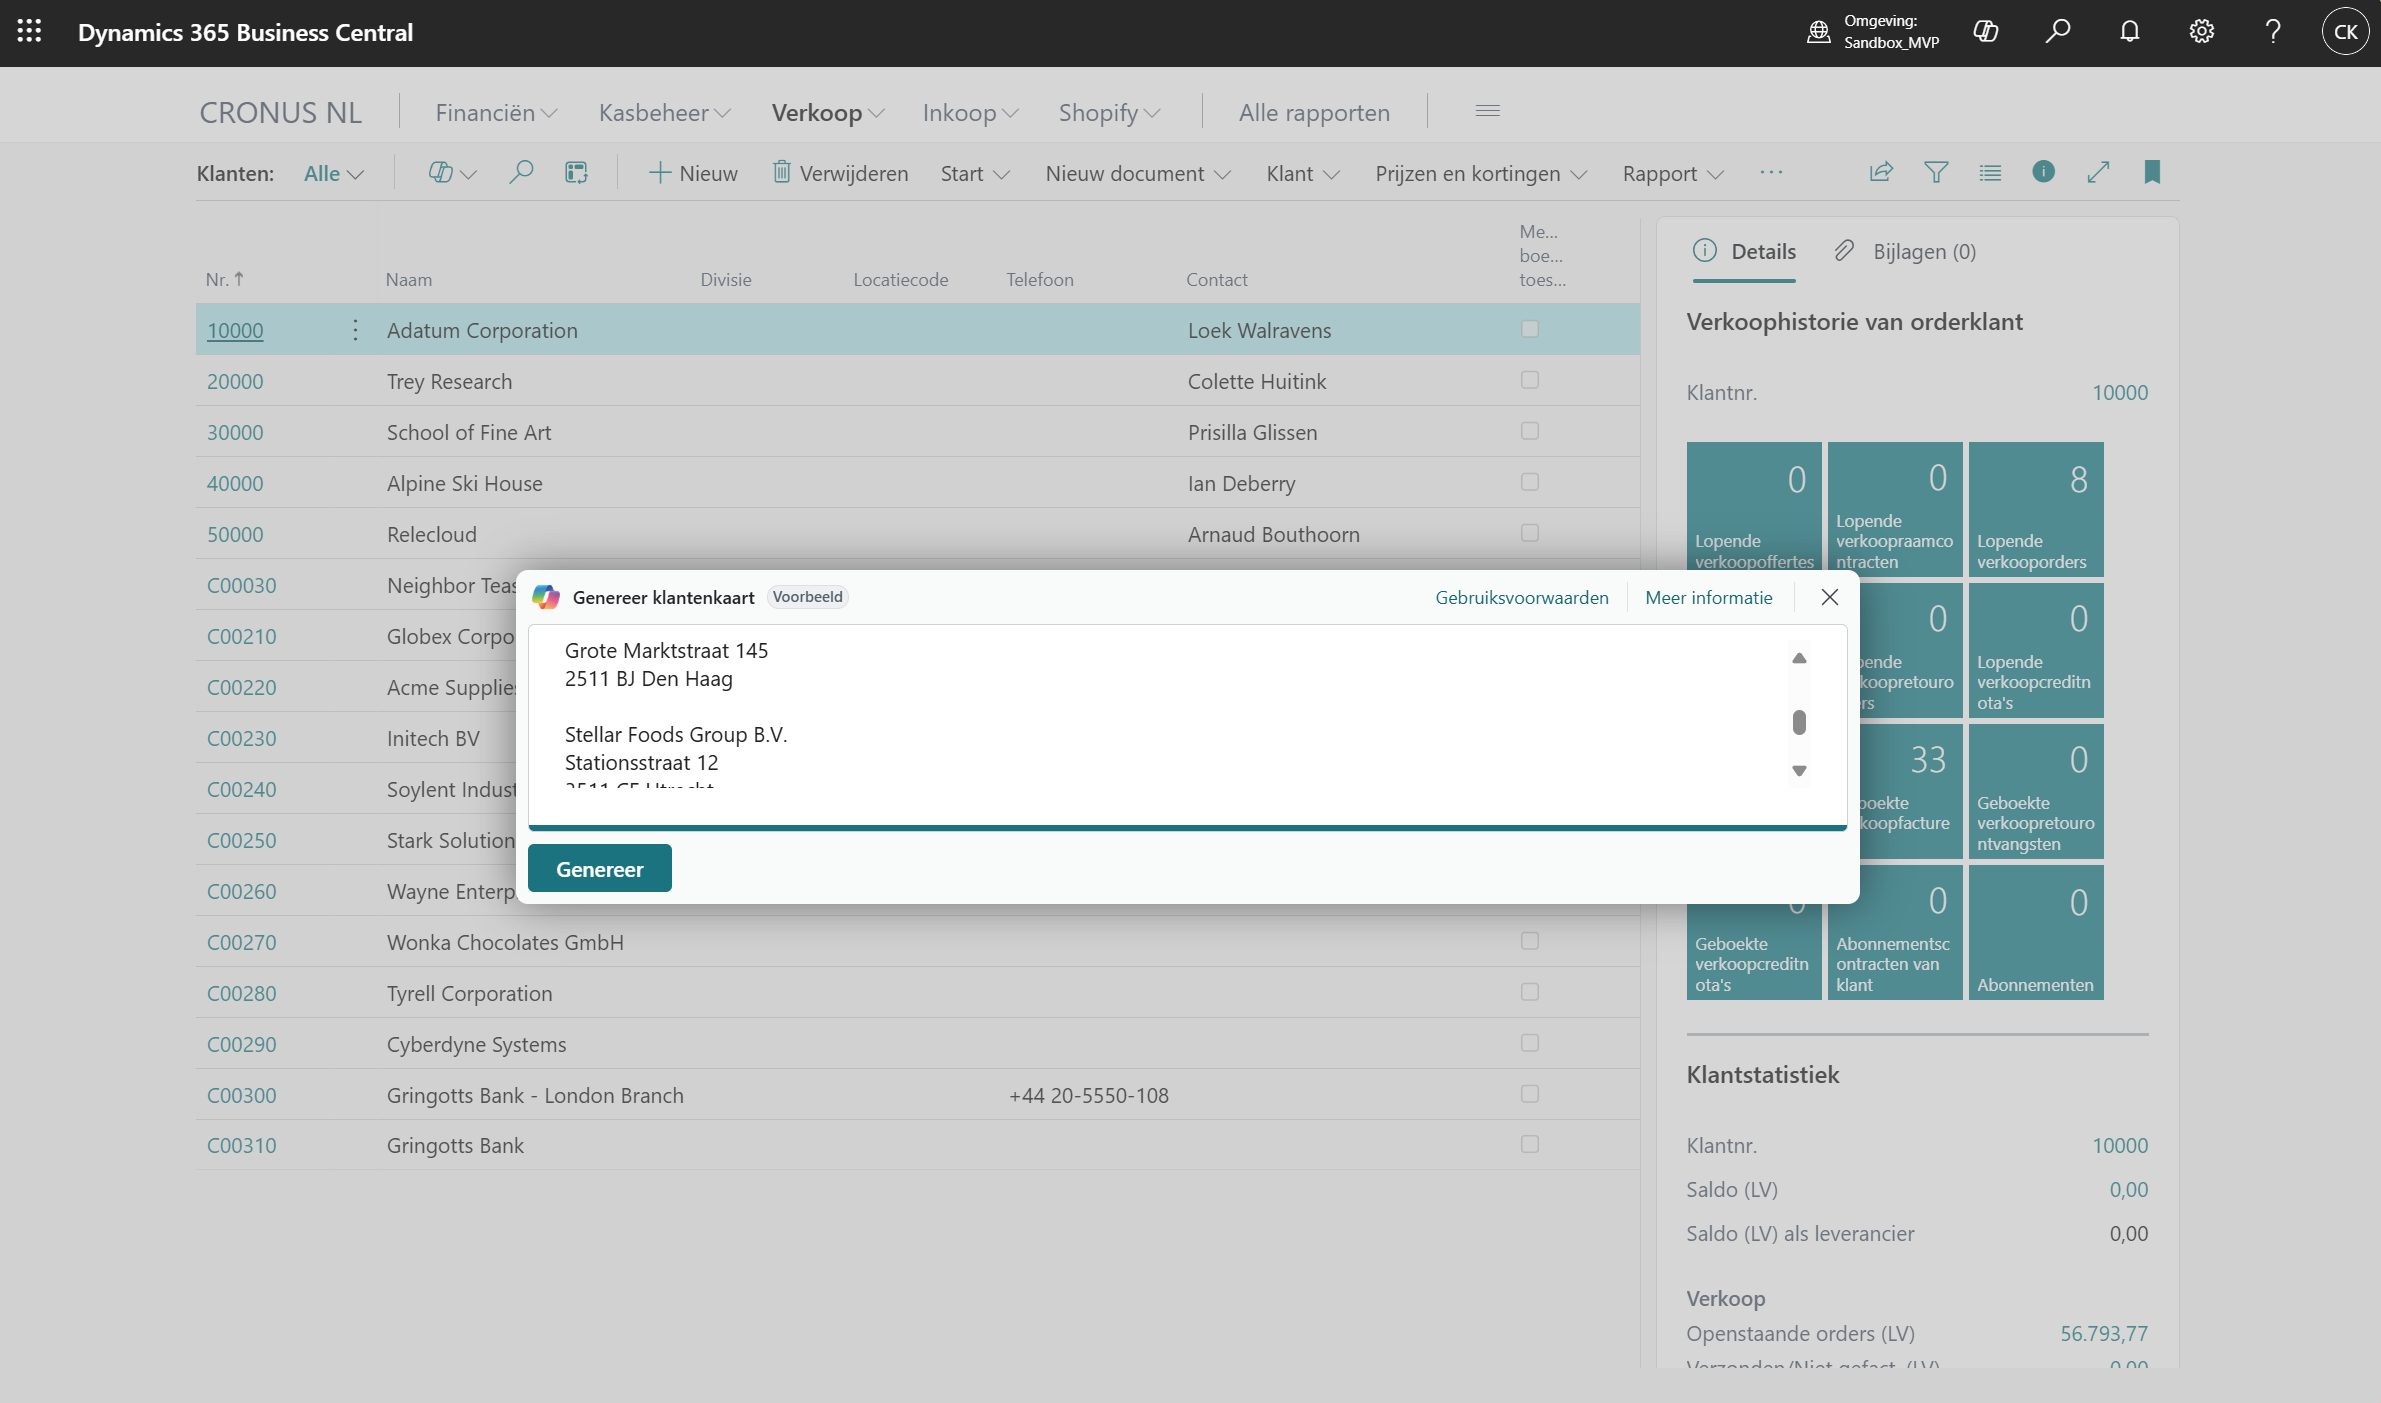Viewport: 2381px width, 1403px height.
Task: Click the share icon in toolbar
Action: (1880, 172)
